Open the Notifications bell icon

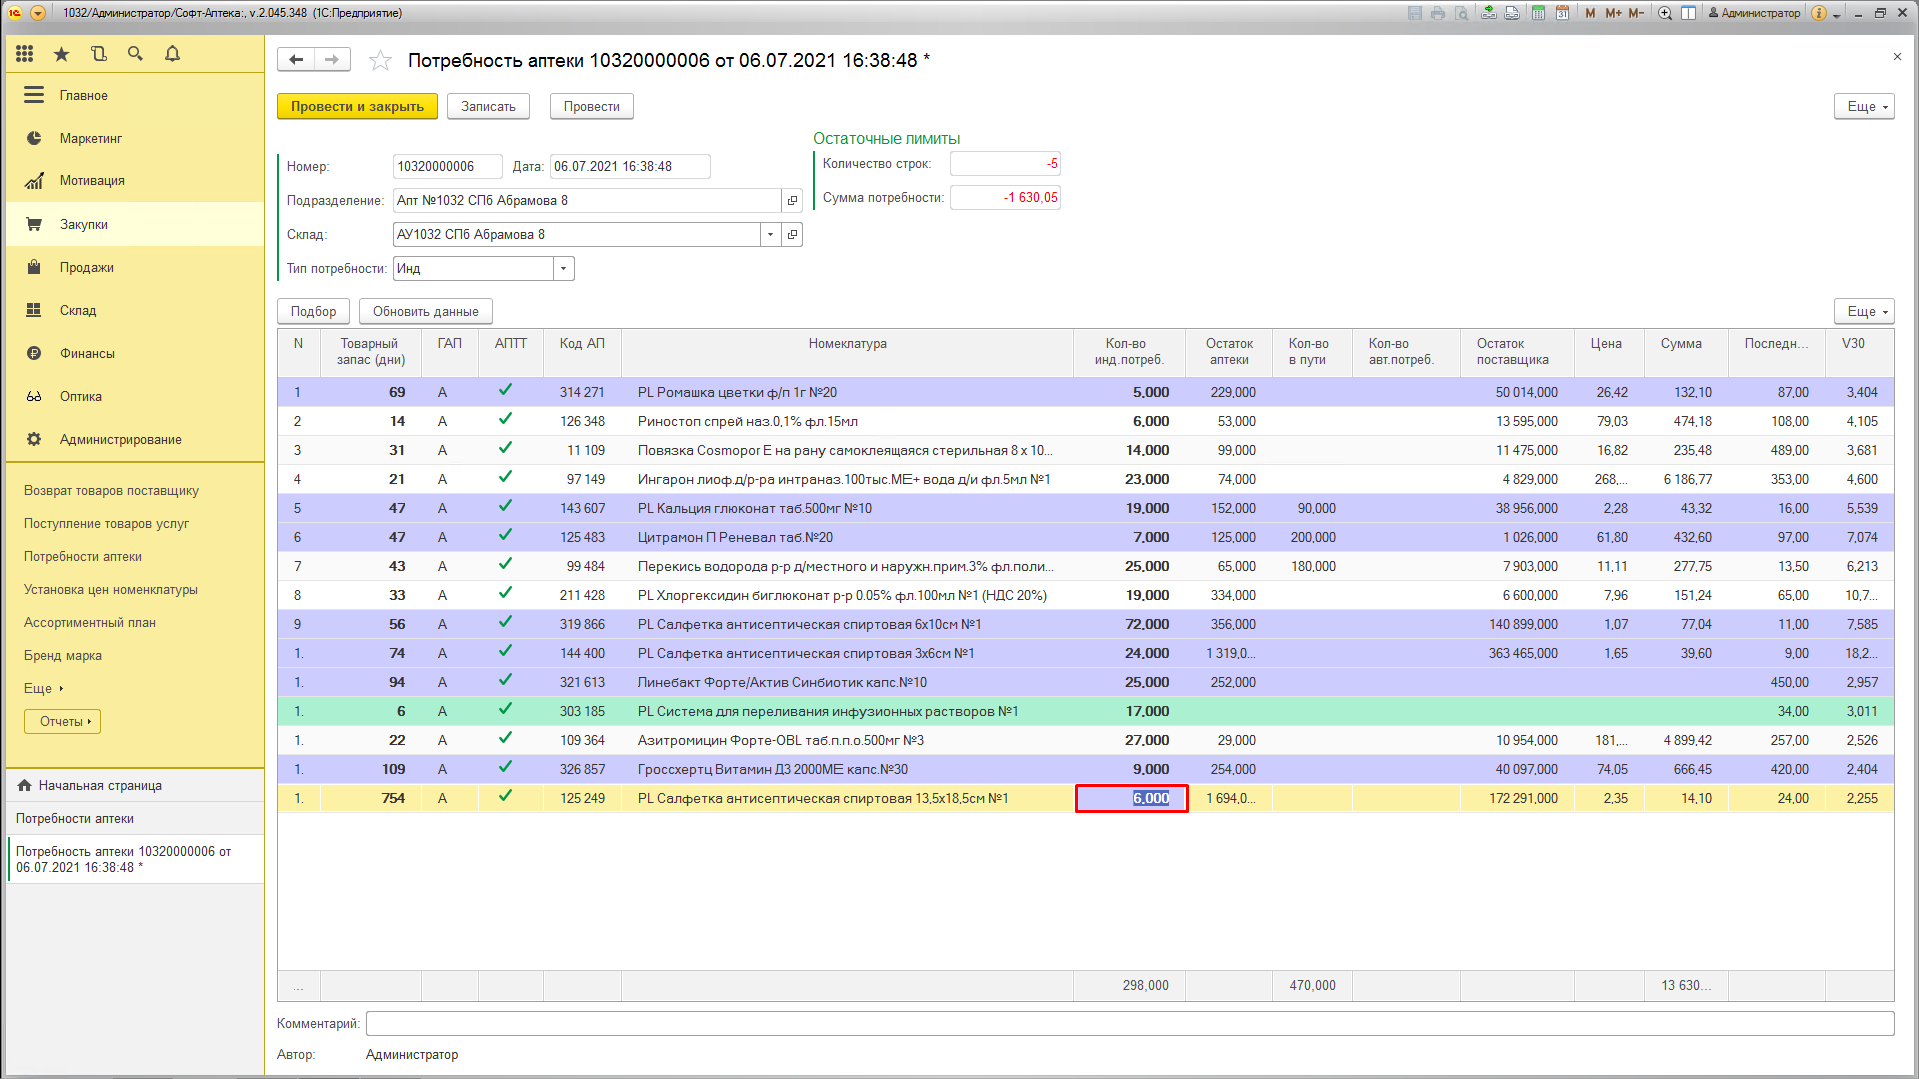[172, 54]
